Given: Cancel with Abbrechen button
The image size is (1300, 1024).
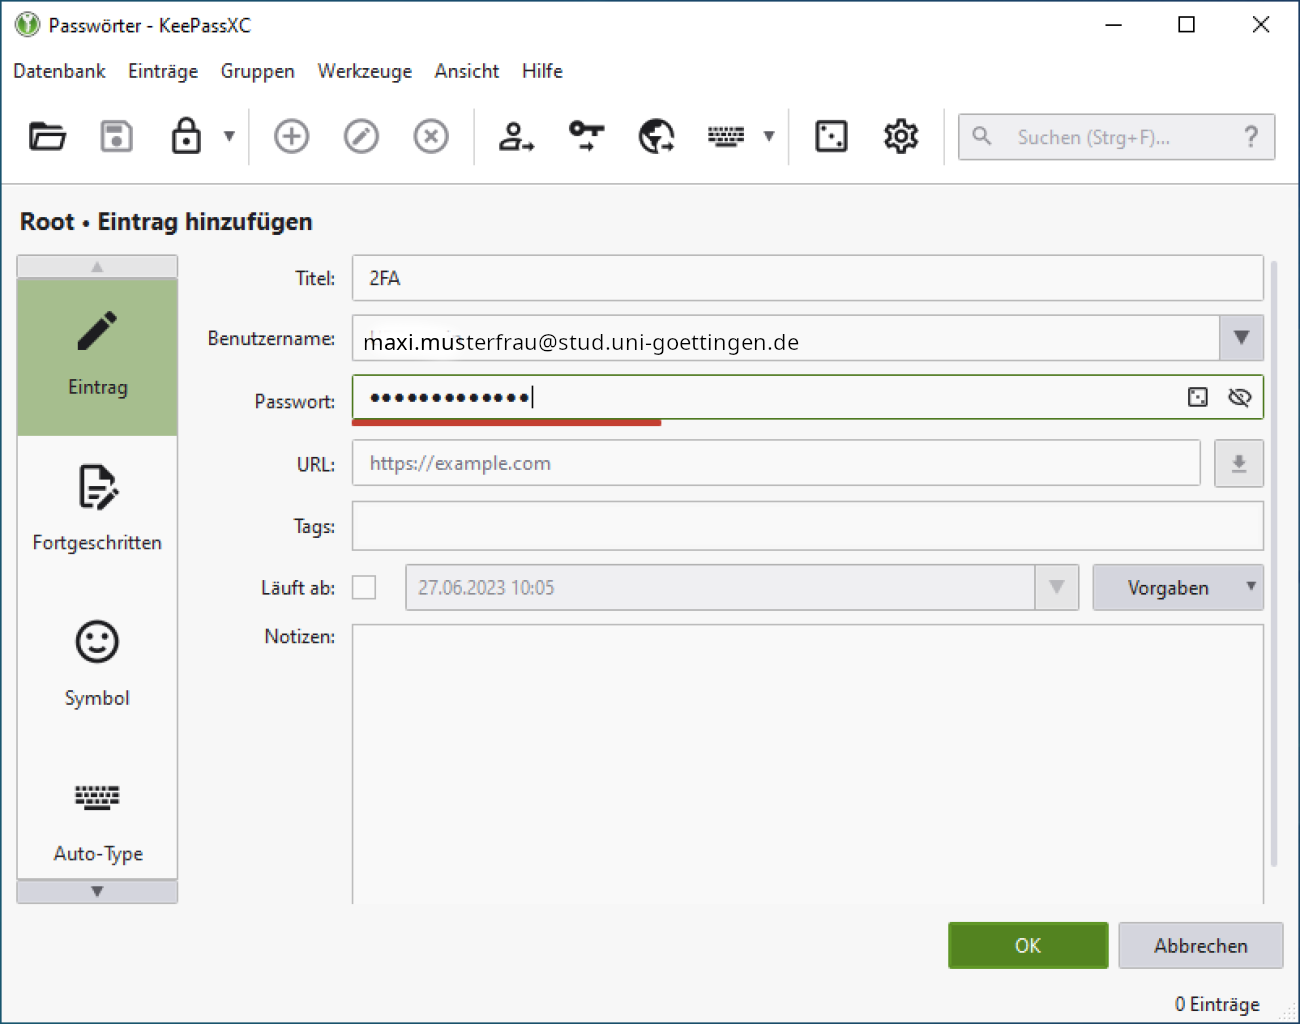Looking at the screenshot, I should click(x=1200, y=945).
